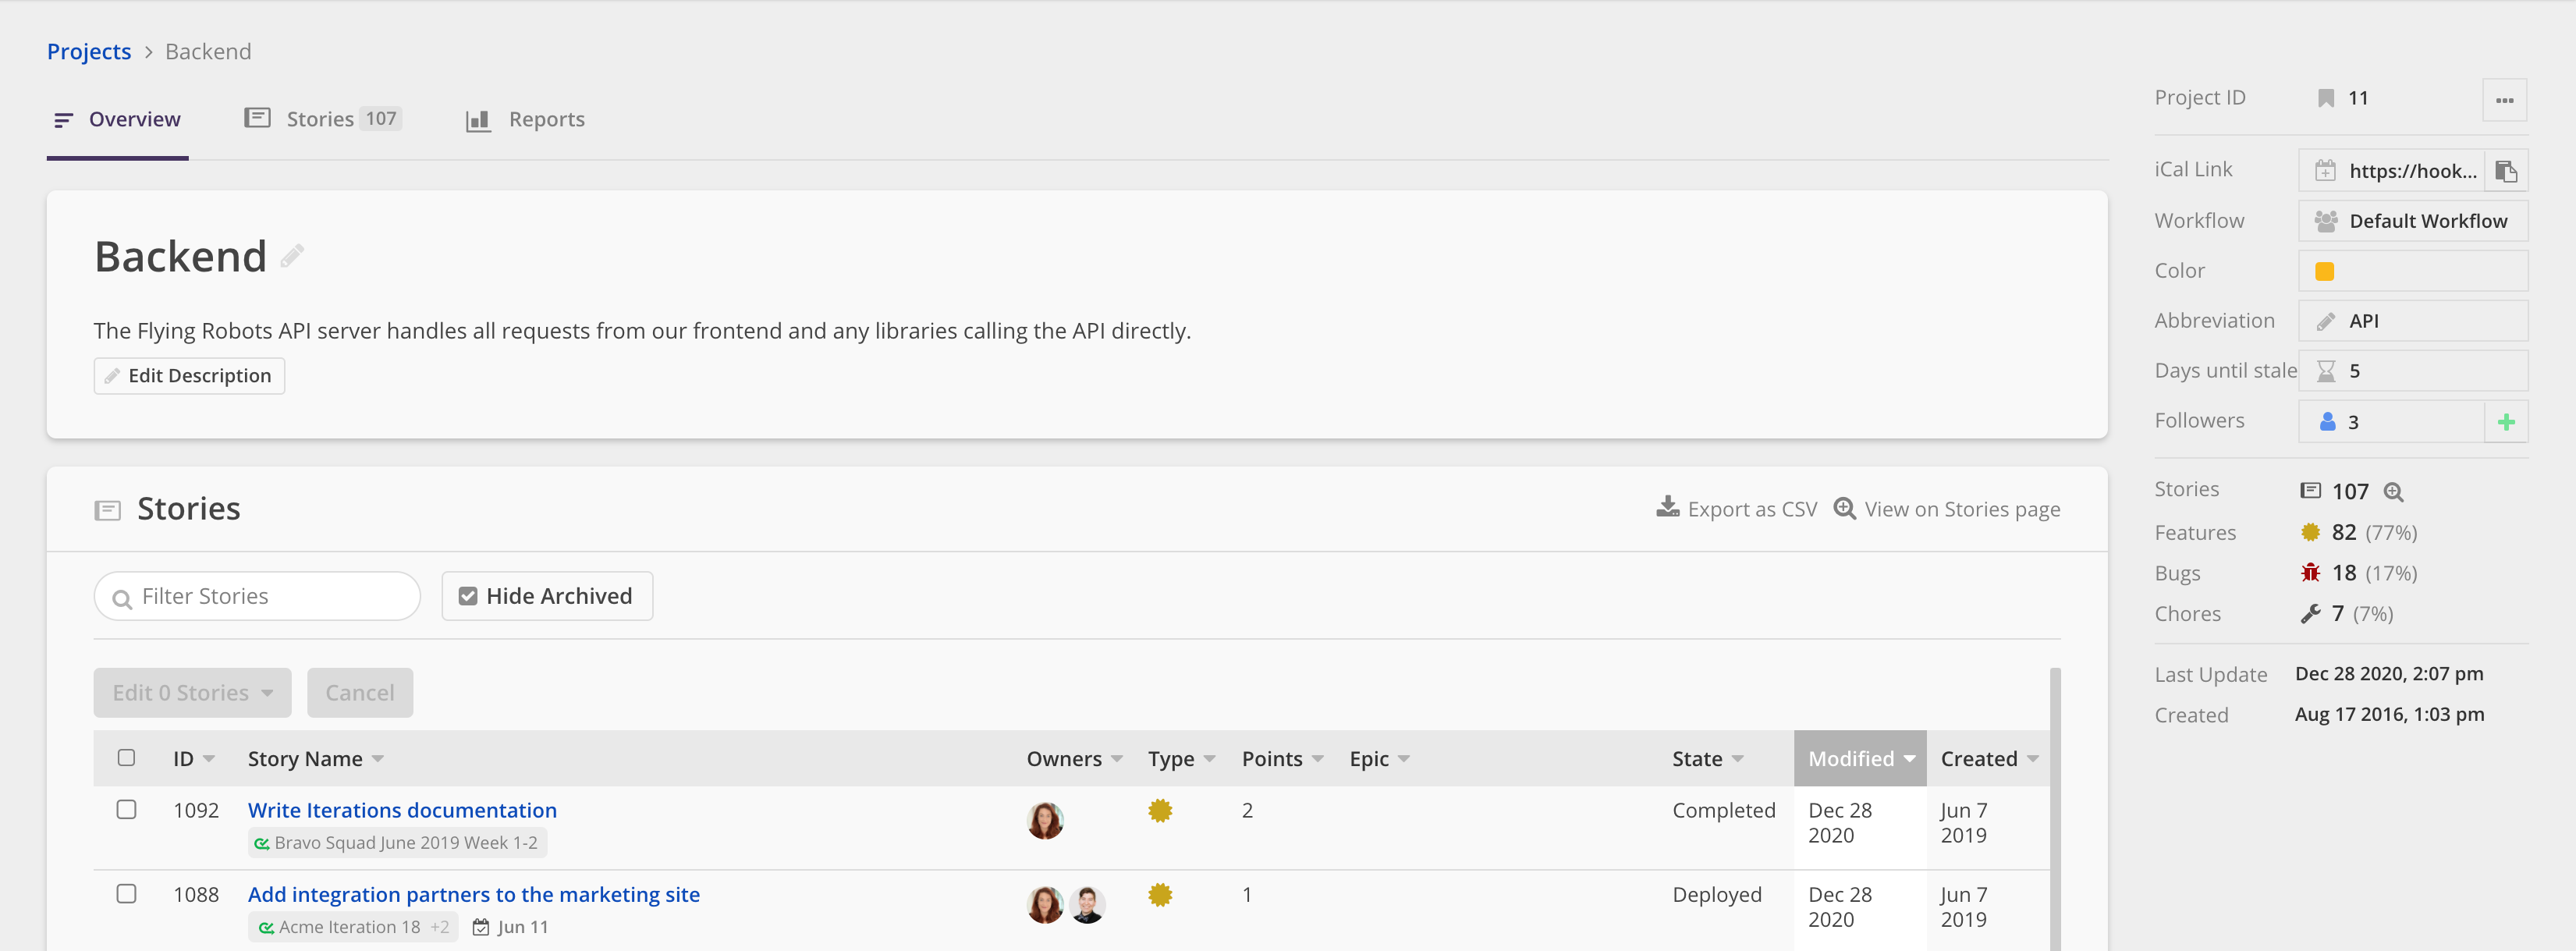
Task: Select the checkbox for story 1092
Action: pos(126,809)
